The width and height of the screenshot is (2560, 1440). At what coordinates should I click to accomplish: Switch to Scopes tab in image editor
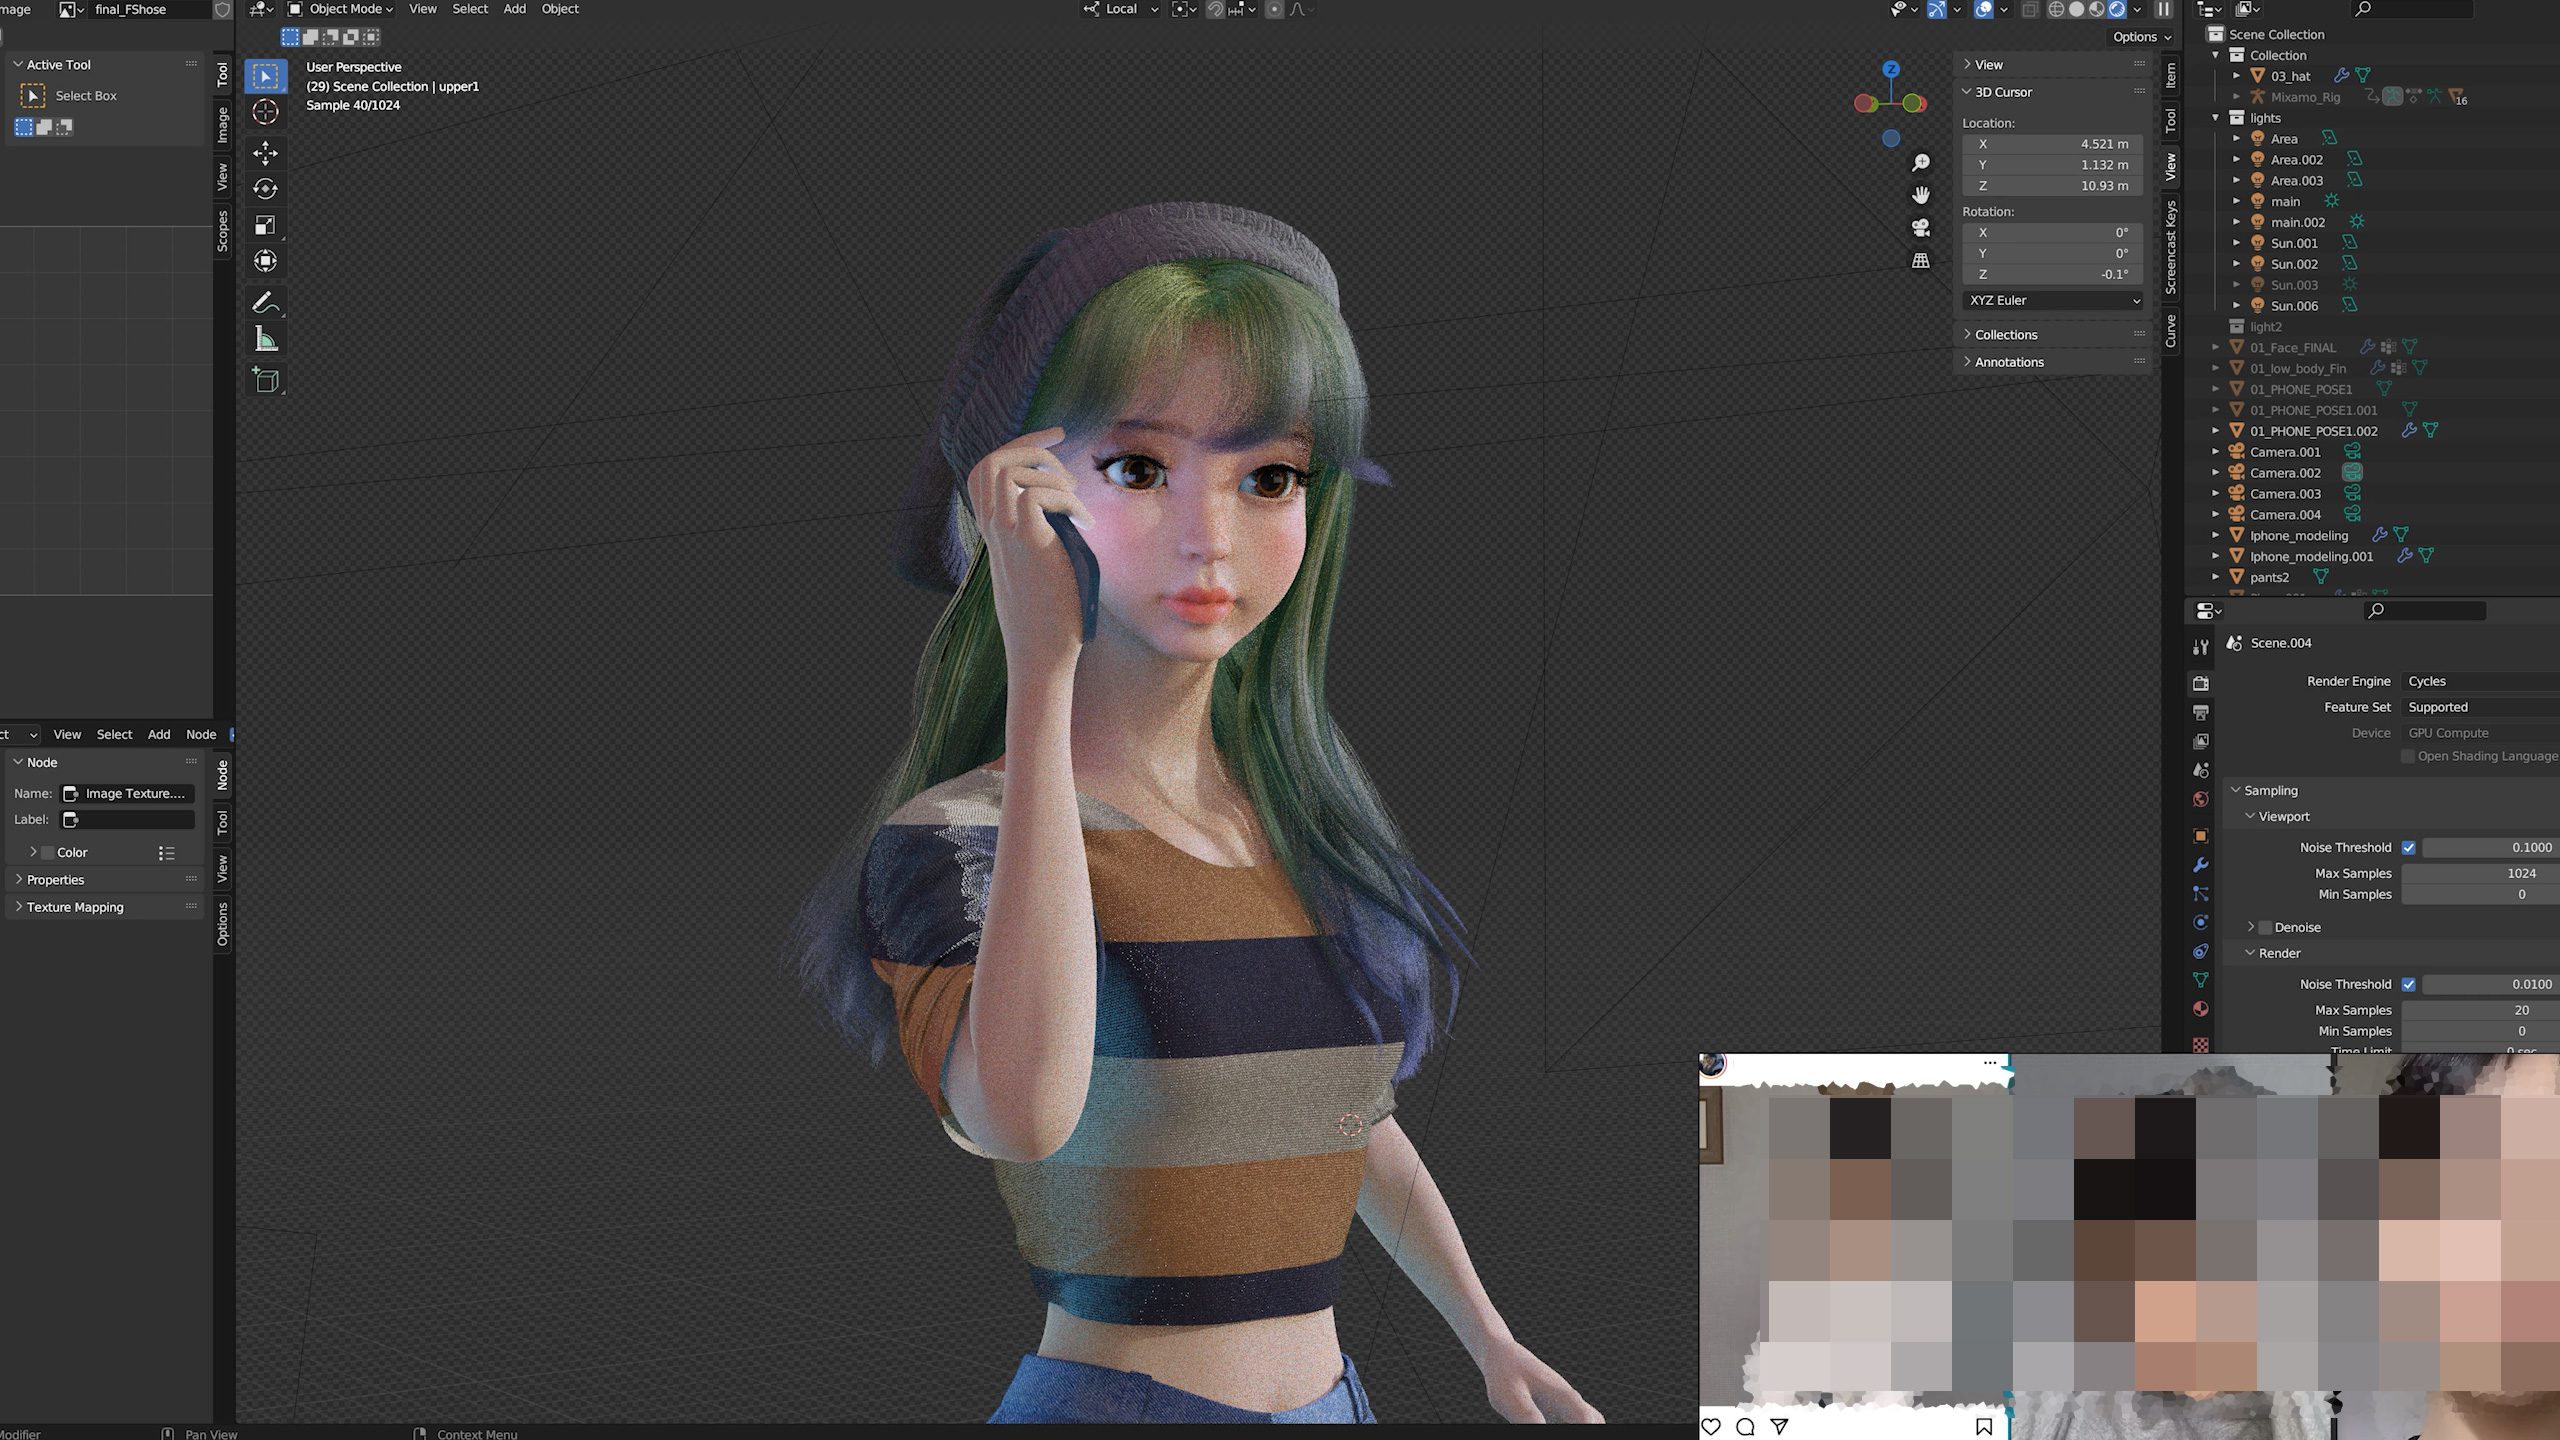pyautogui.click(x=223, y=231)
